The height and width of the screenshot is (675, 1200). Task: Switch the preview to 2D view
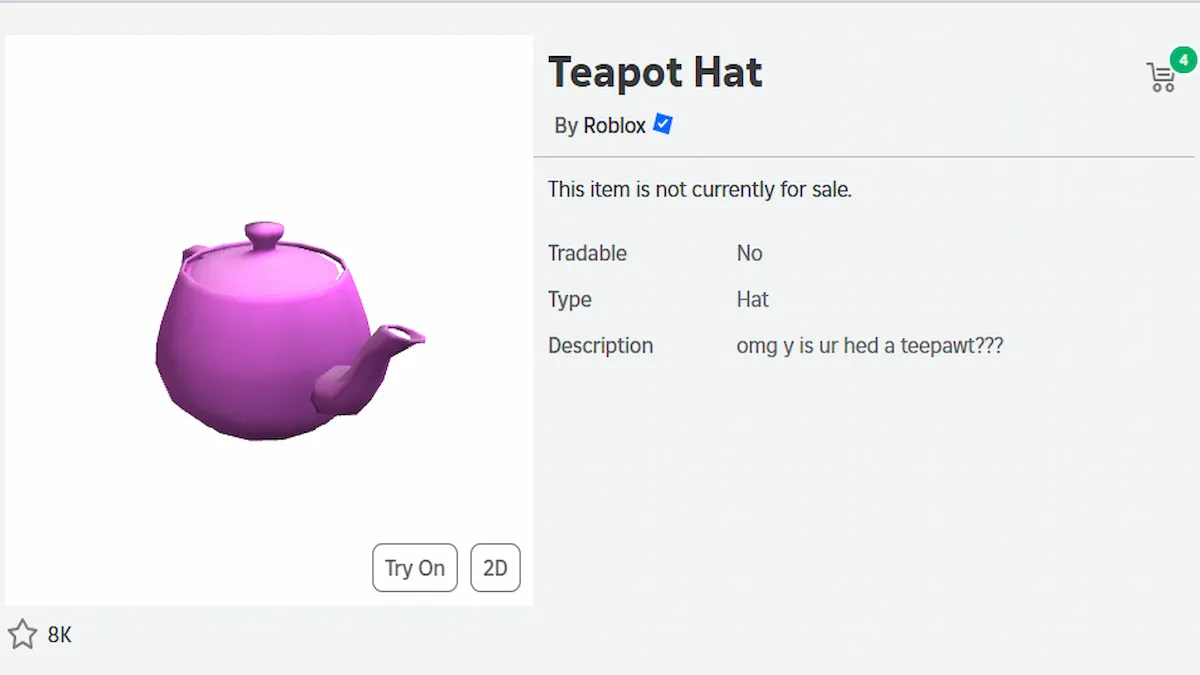[x=495, y=568]
